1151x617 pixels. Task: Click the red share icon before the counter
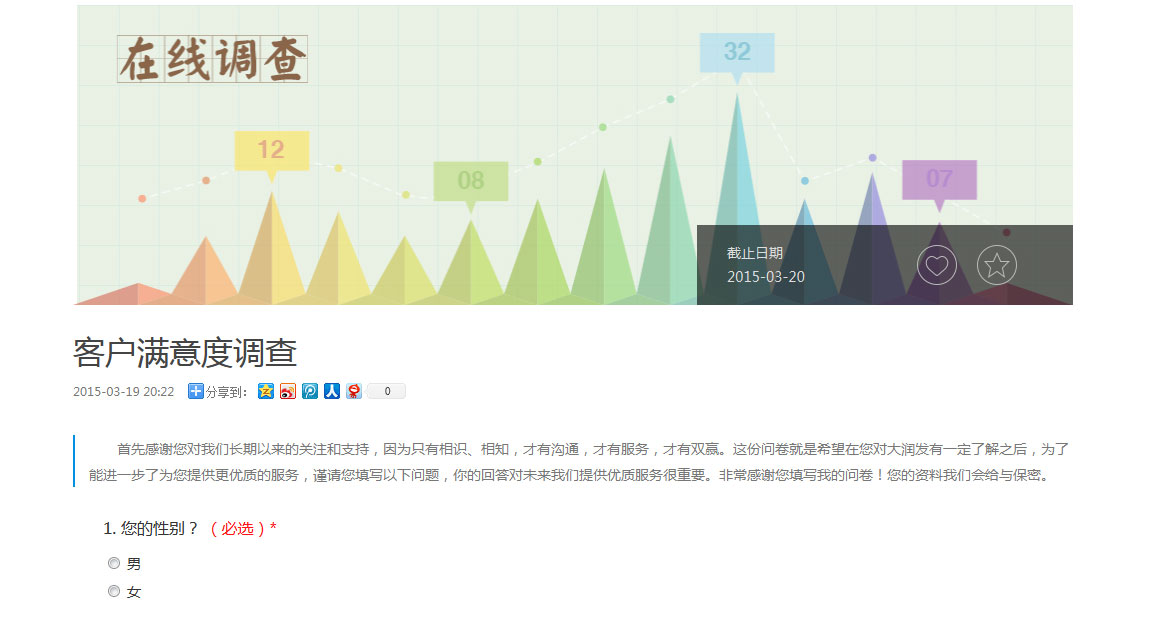pyautogui.click(x=354, y=391)
